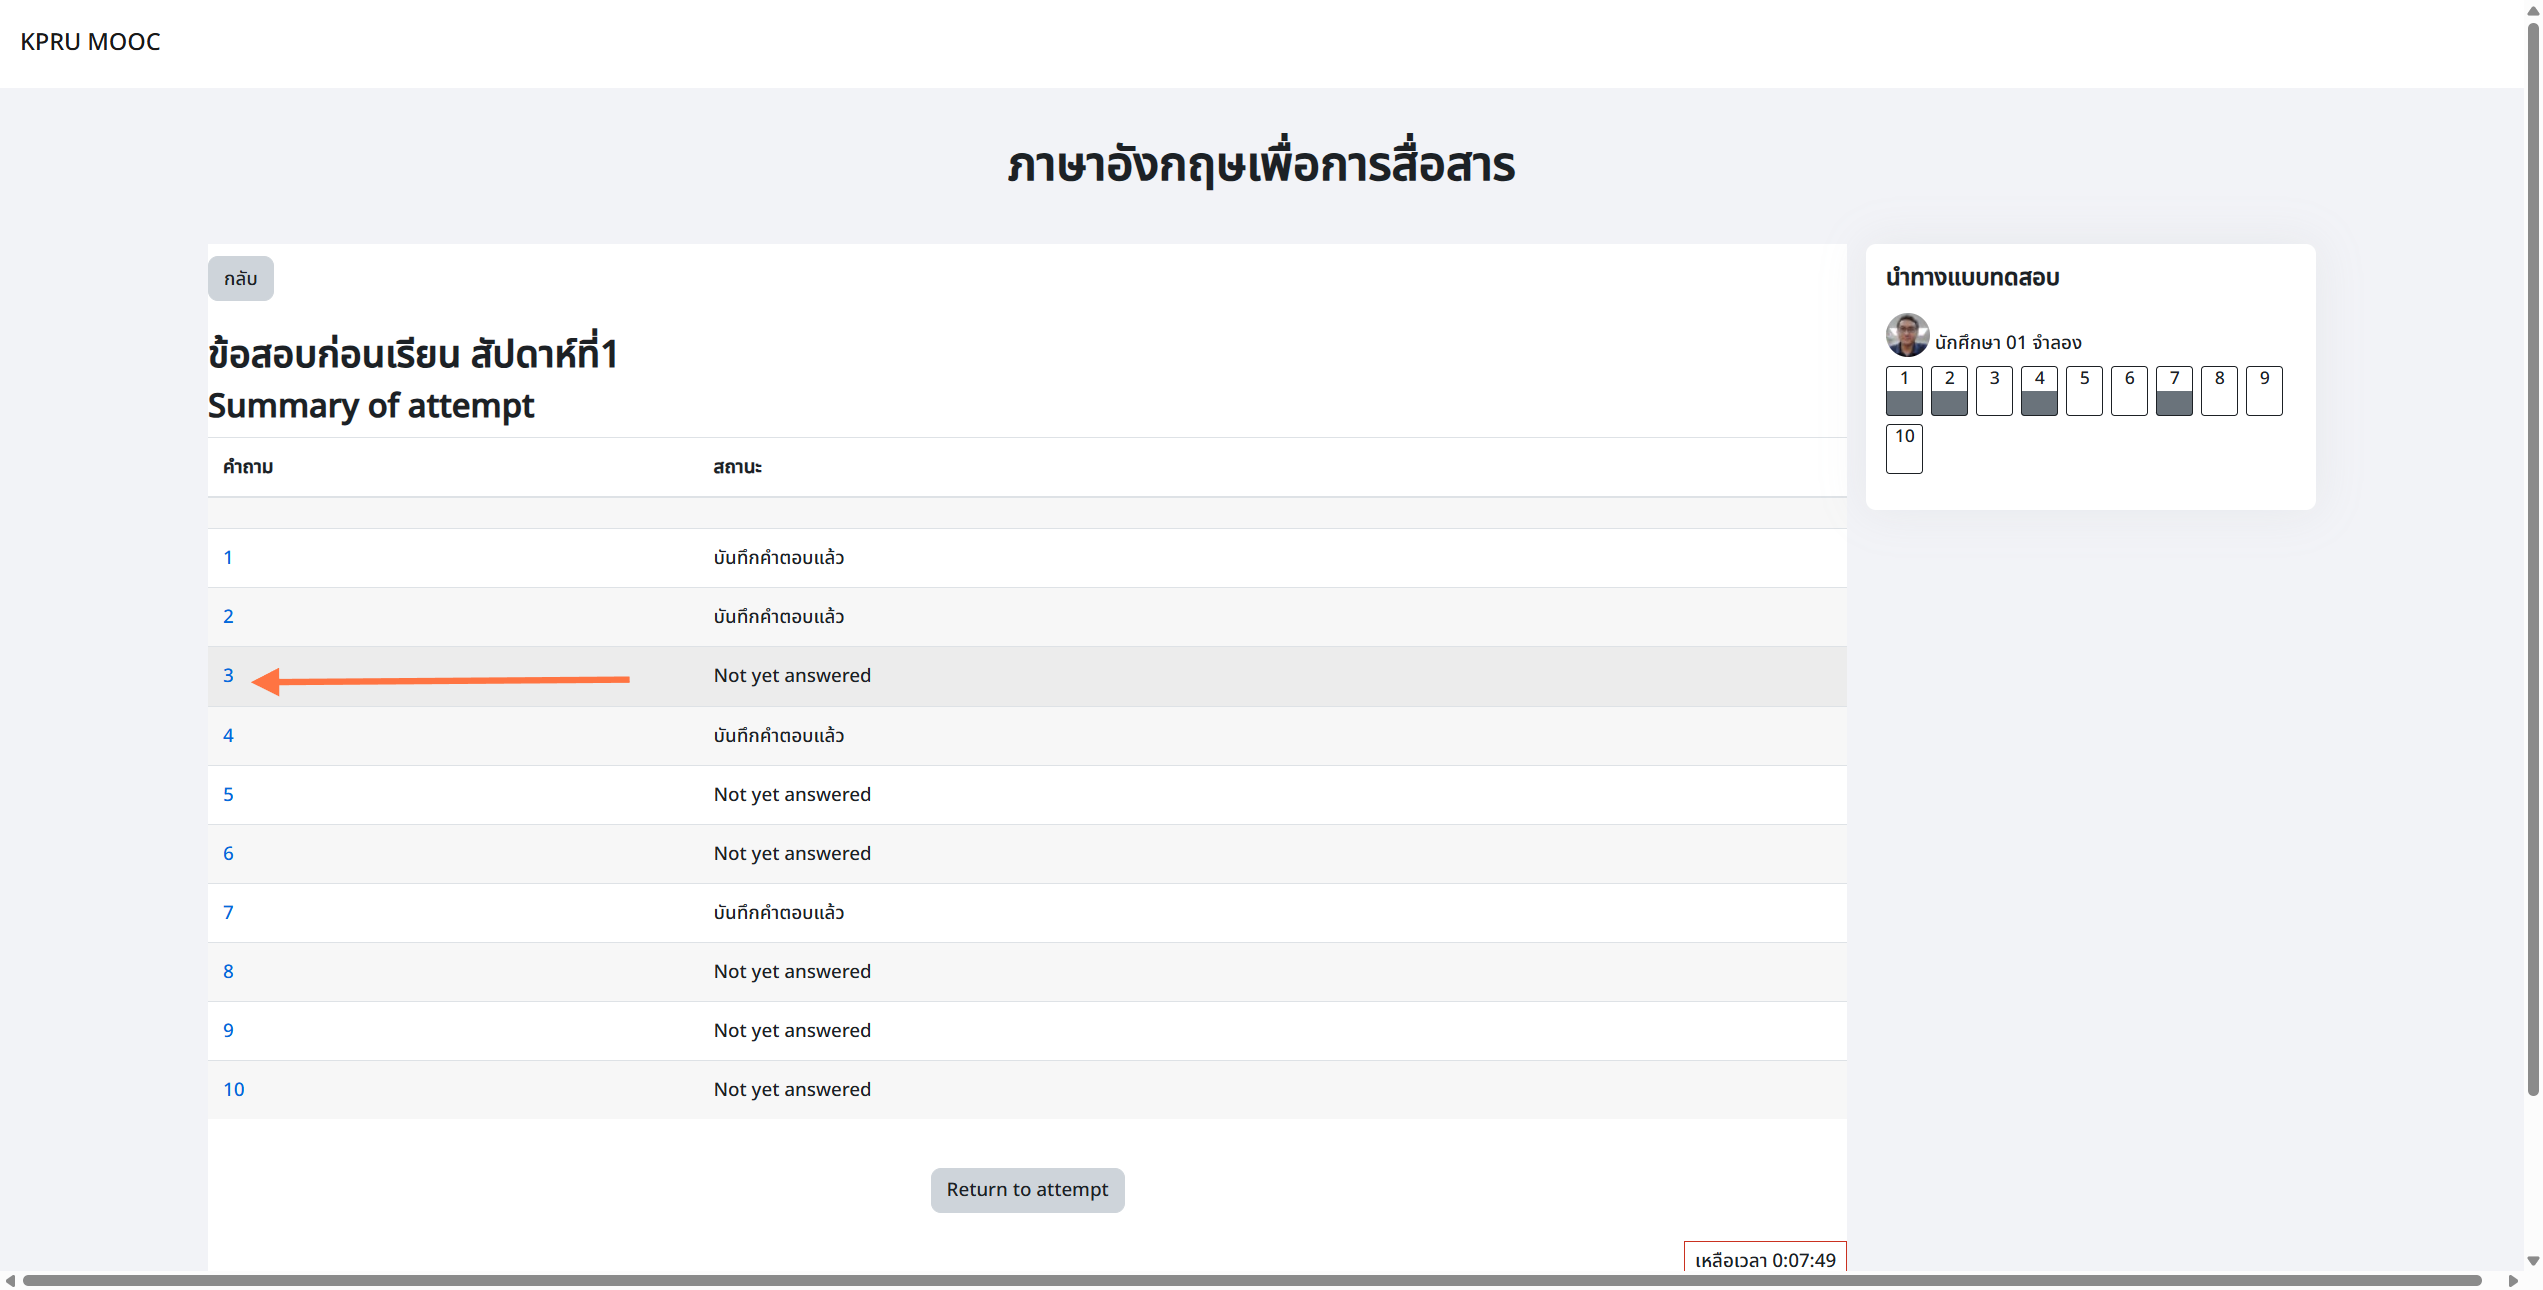Click the horizontal scrollbar thumb

(x=1252, y=1281)
